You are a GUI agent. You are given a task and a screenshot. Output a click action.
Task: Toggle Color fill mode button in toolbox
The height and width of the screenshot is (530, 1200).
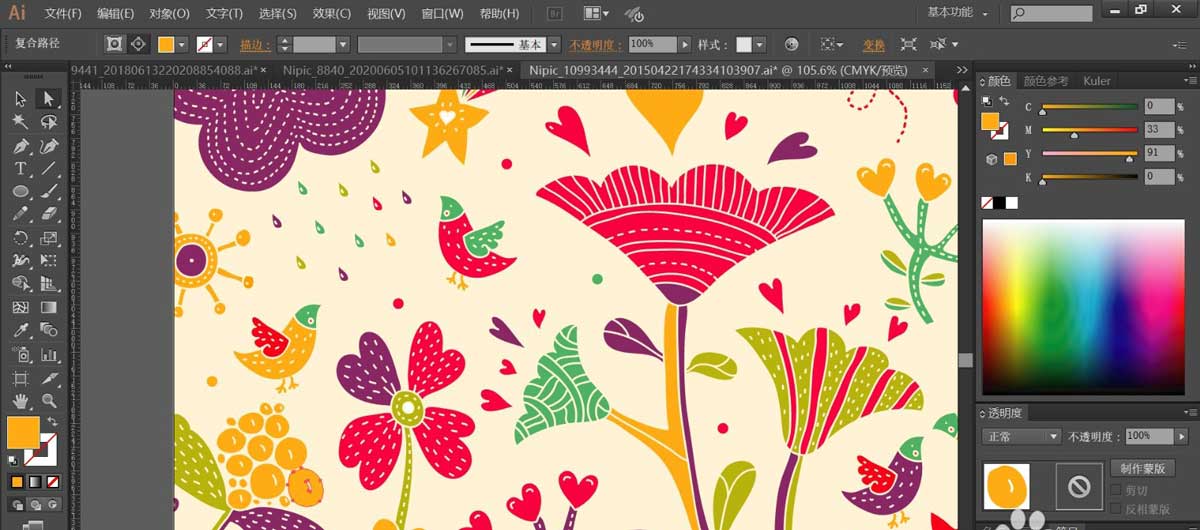(x=16, y=481)
